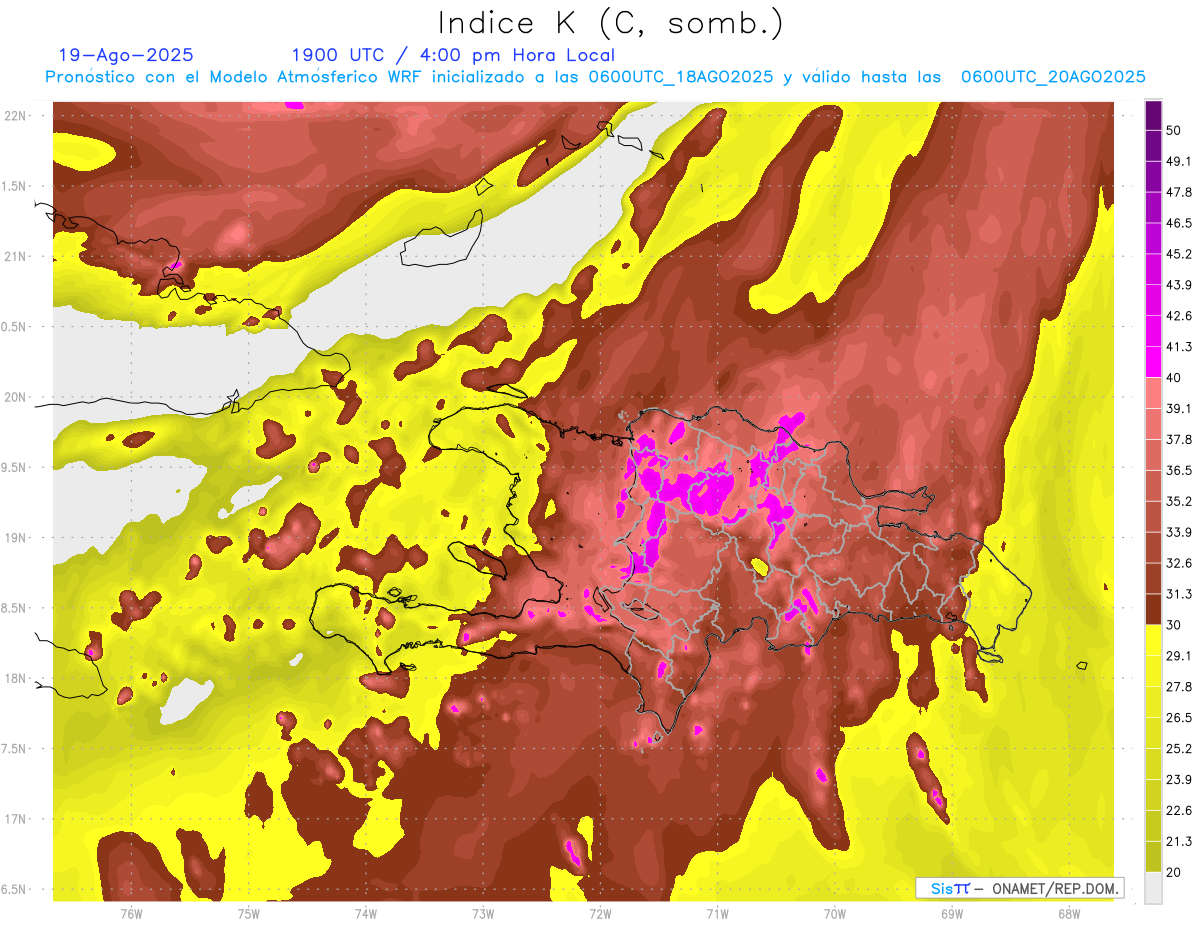Click the color bar value 20
The image size is (1200, 927).
(1175, 872)
